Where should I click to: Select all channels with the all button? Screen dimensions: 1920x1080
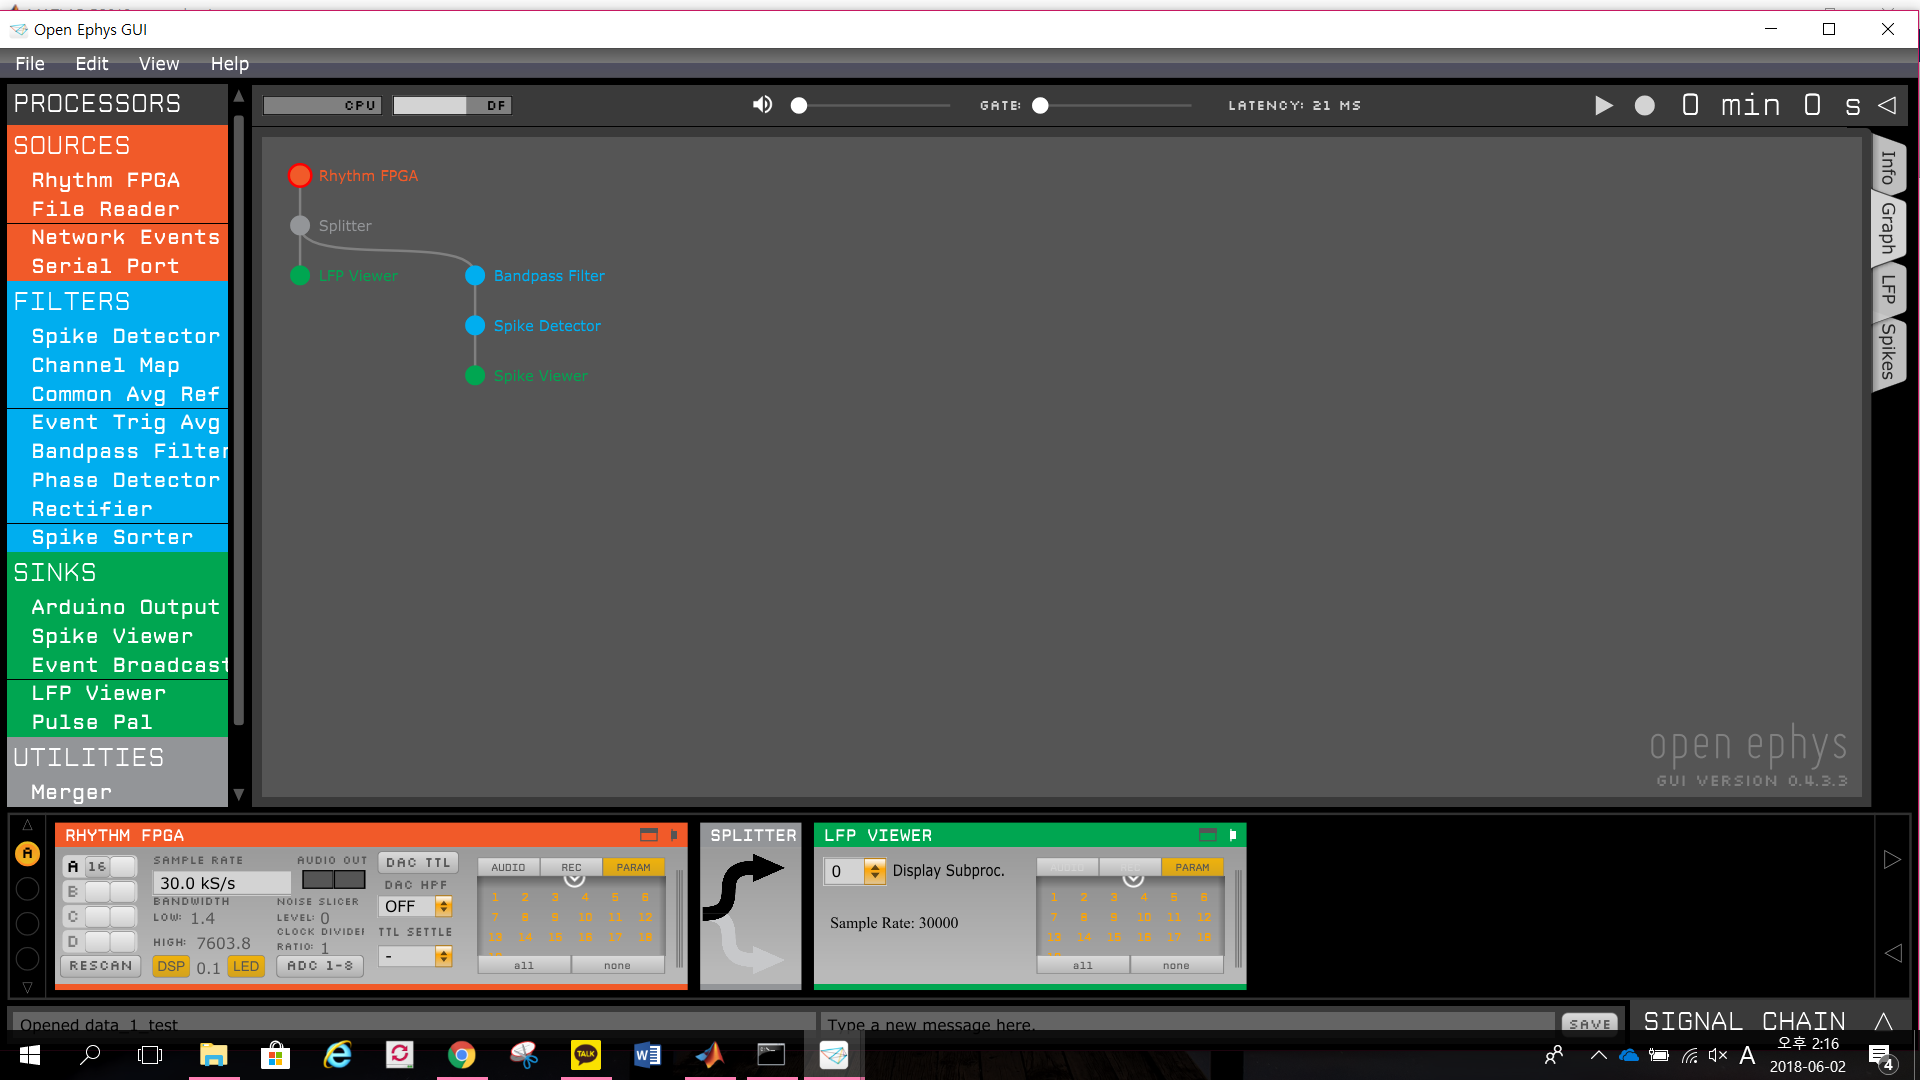pyautogui.click(x=522, y=964)
